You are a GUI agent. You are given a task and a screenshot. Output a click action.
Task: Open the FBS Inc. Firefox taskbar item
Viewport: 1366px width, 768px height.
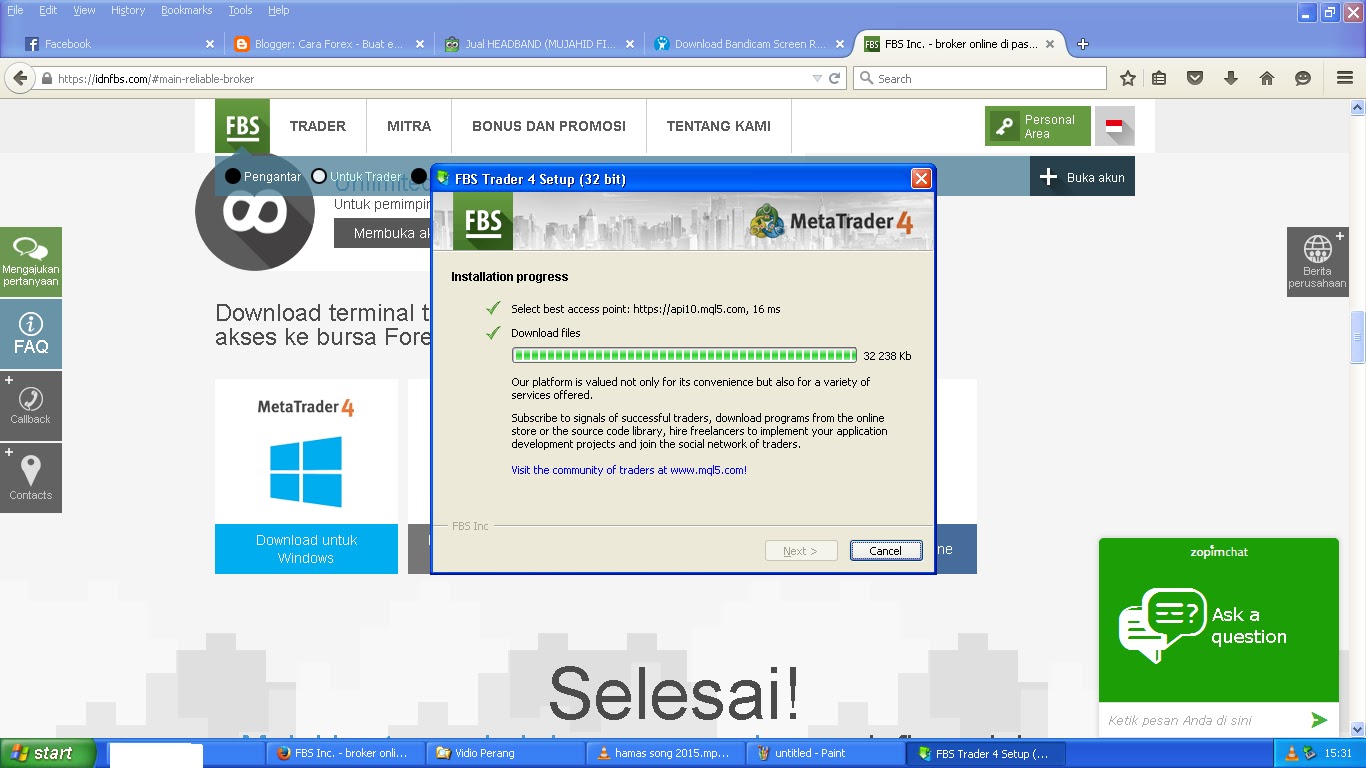pyautogui.click(x=345, y=753)
